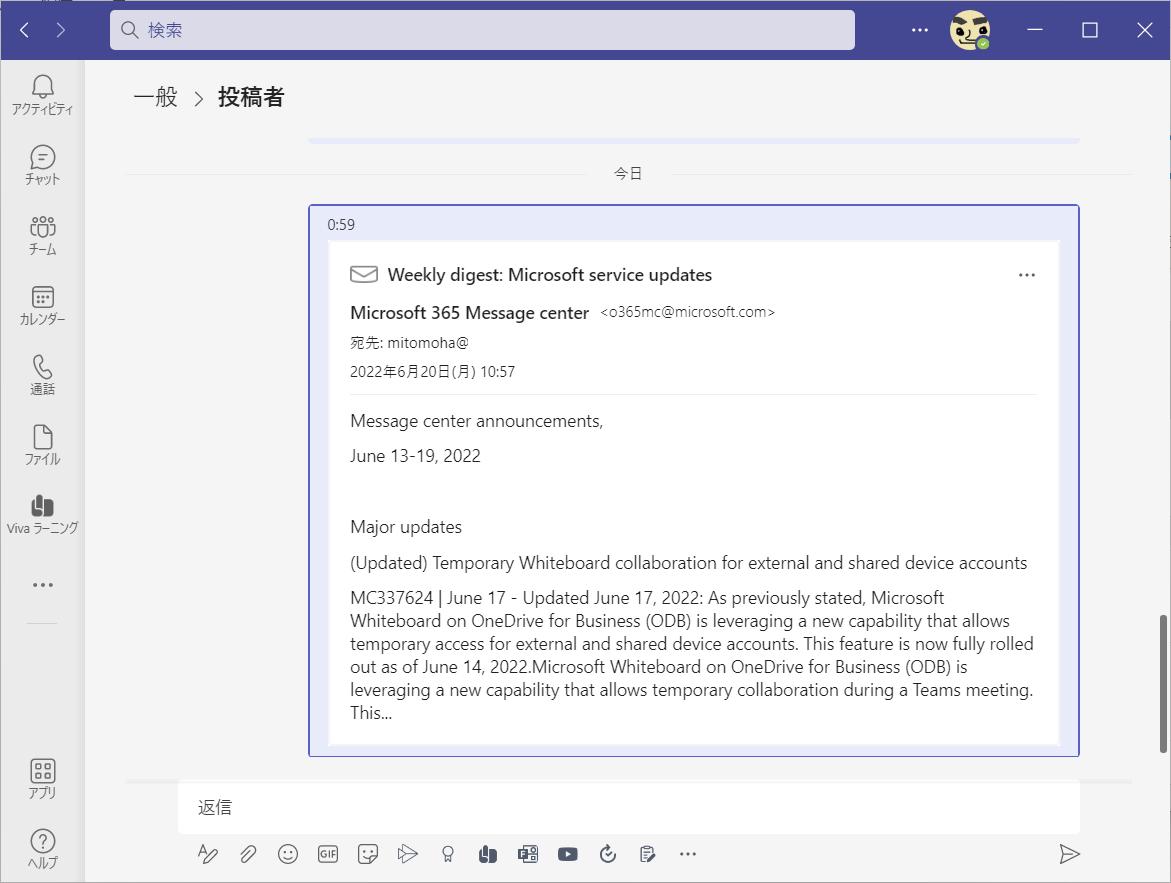This screenshot has width=1171, height=883.
Task: Open the email card more options menu
Action: coord(1027,275)
